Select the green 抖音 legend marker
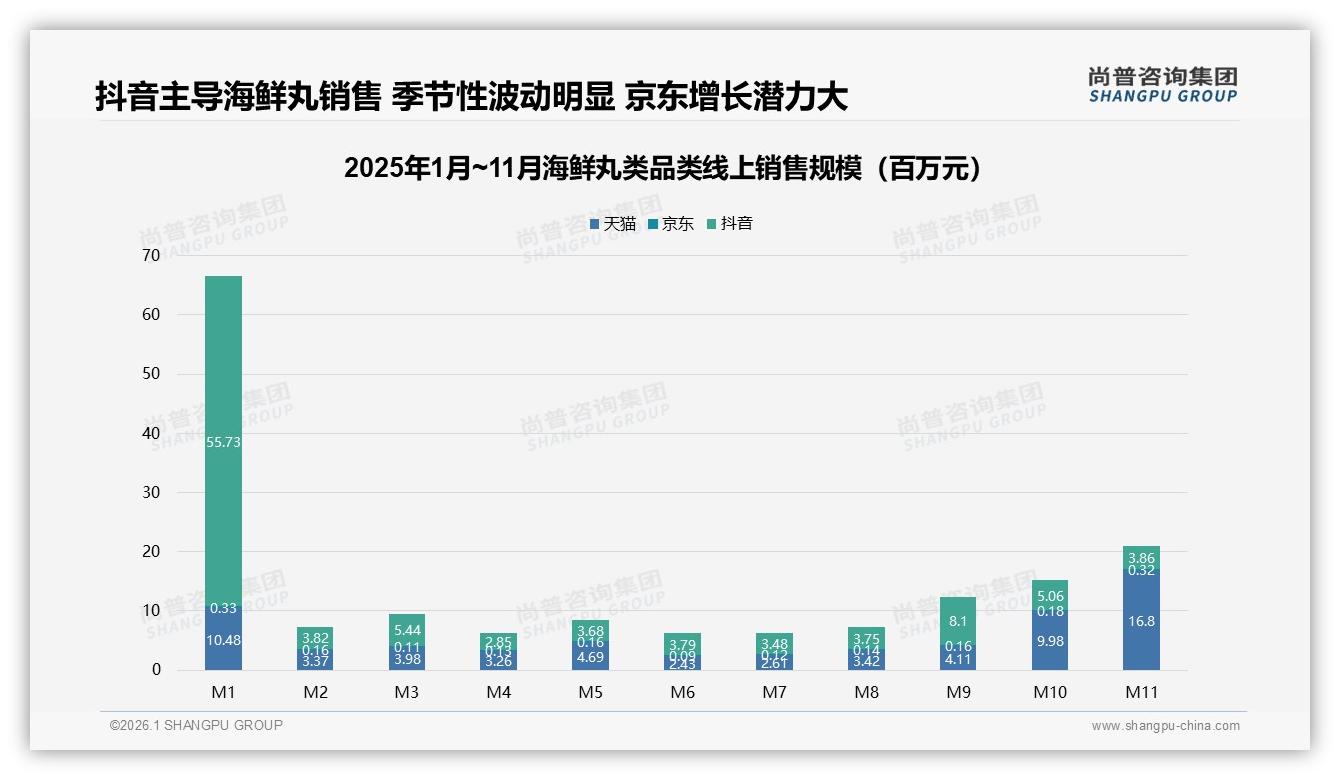 [x=712, y=224]
